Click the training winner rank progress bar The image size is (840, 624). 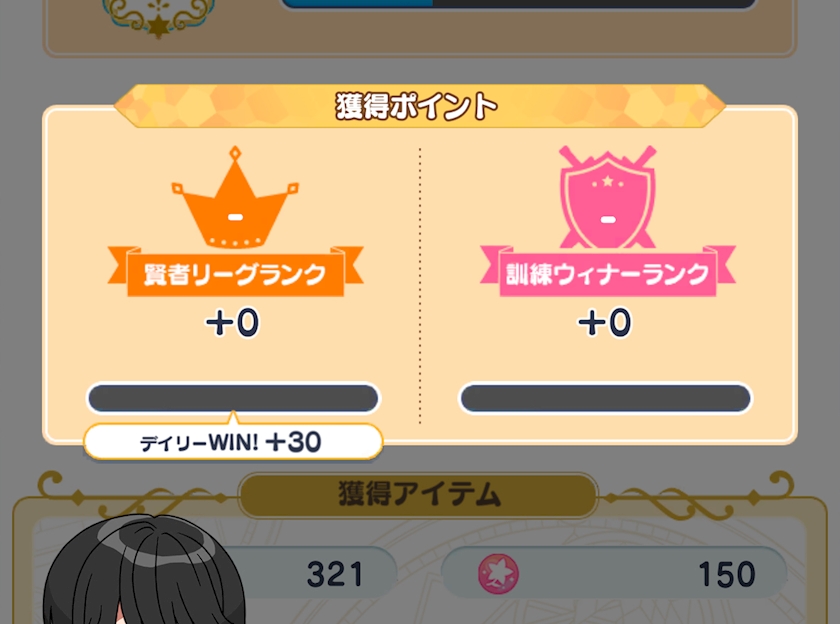coord(606,398)
